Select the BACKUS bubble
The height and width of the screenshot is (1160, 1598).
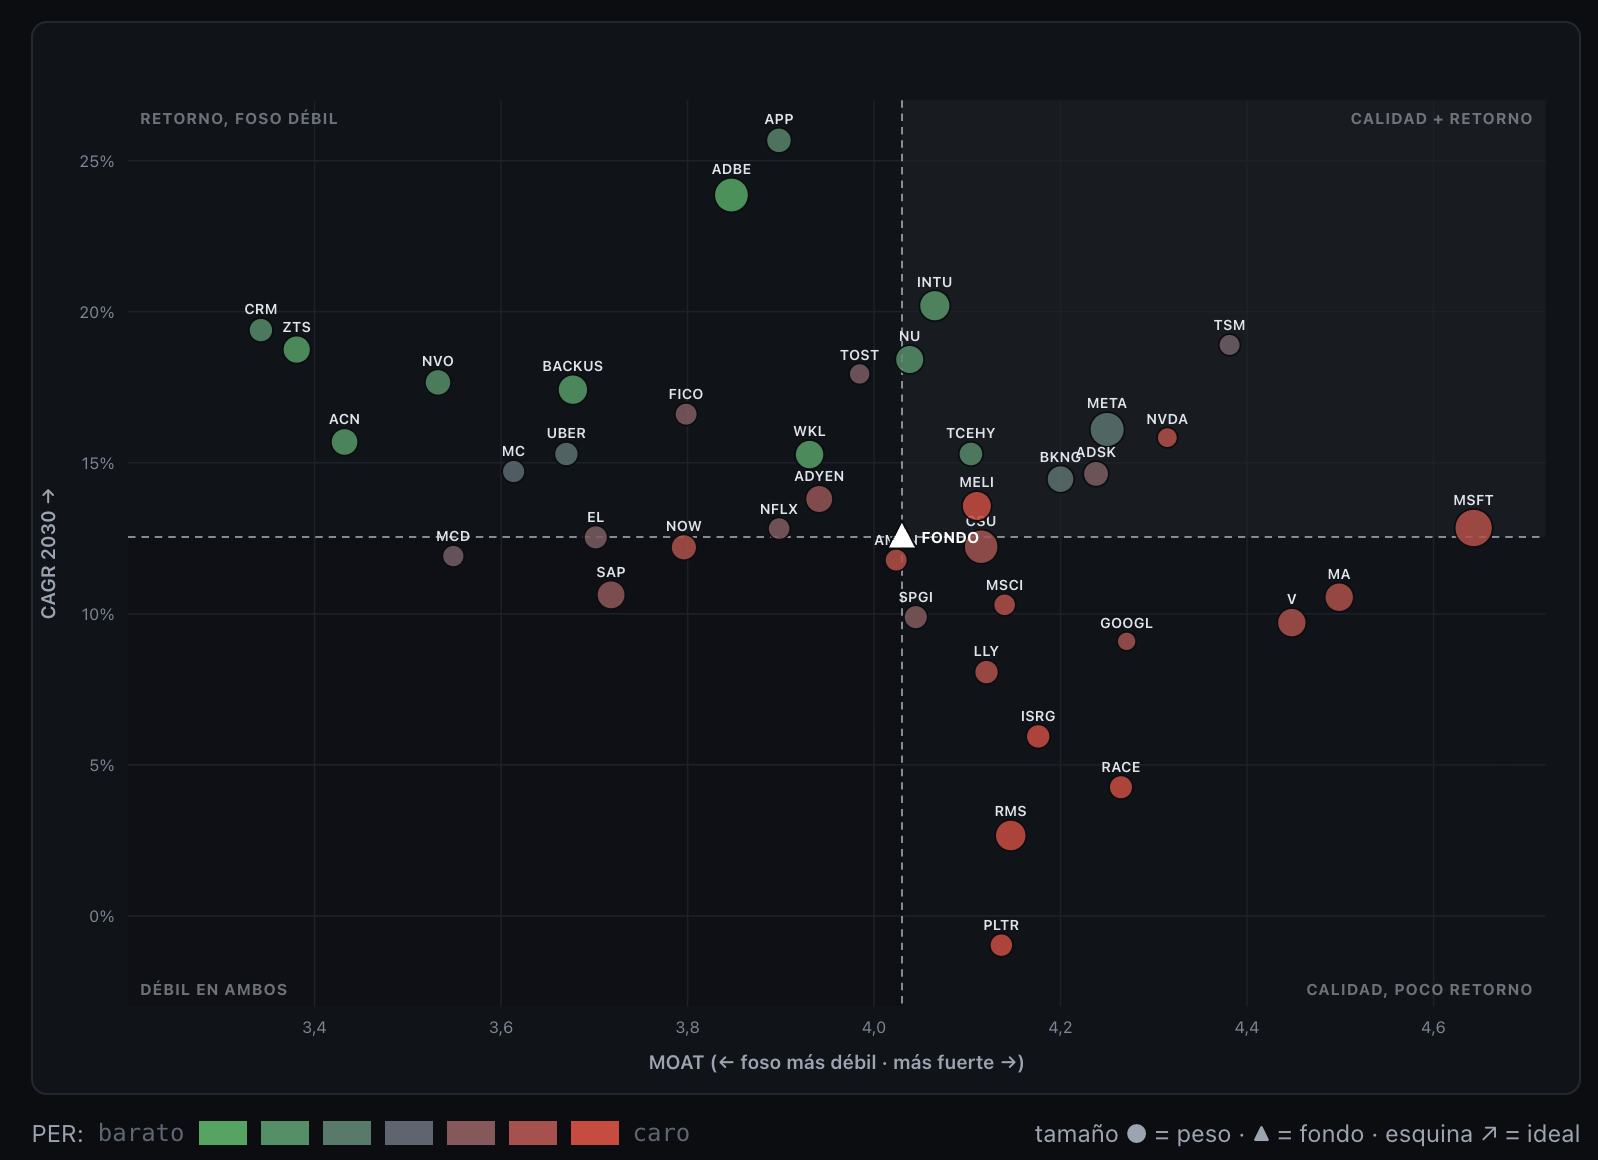point(573,389)
